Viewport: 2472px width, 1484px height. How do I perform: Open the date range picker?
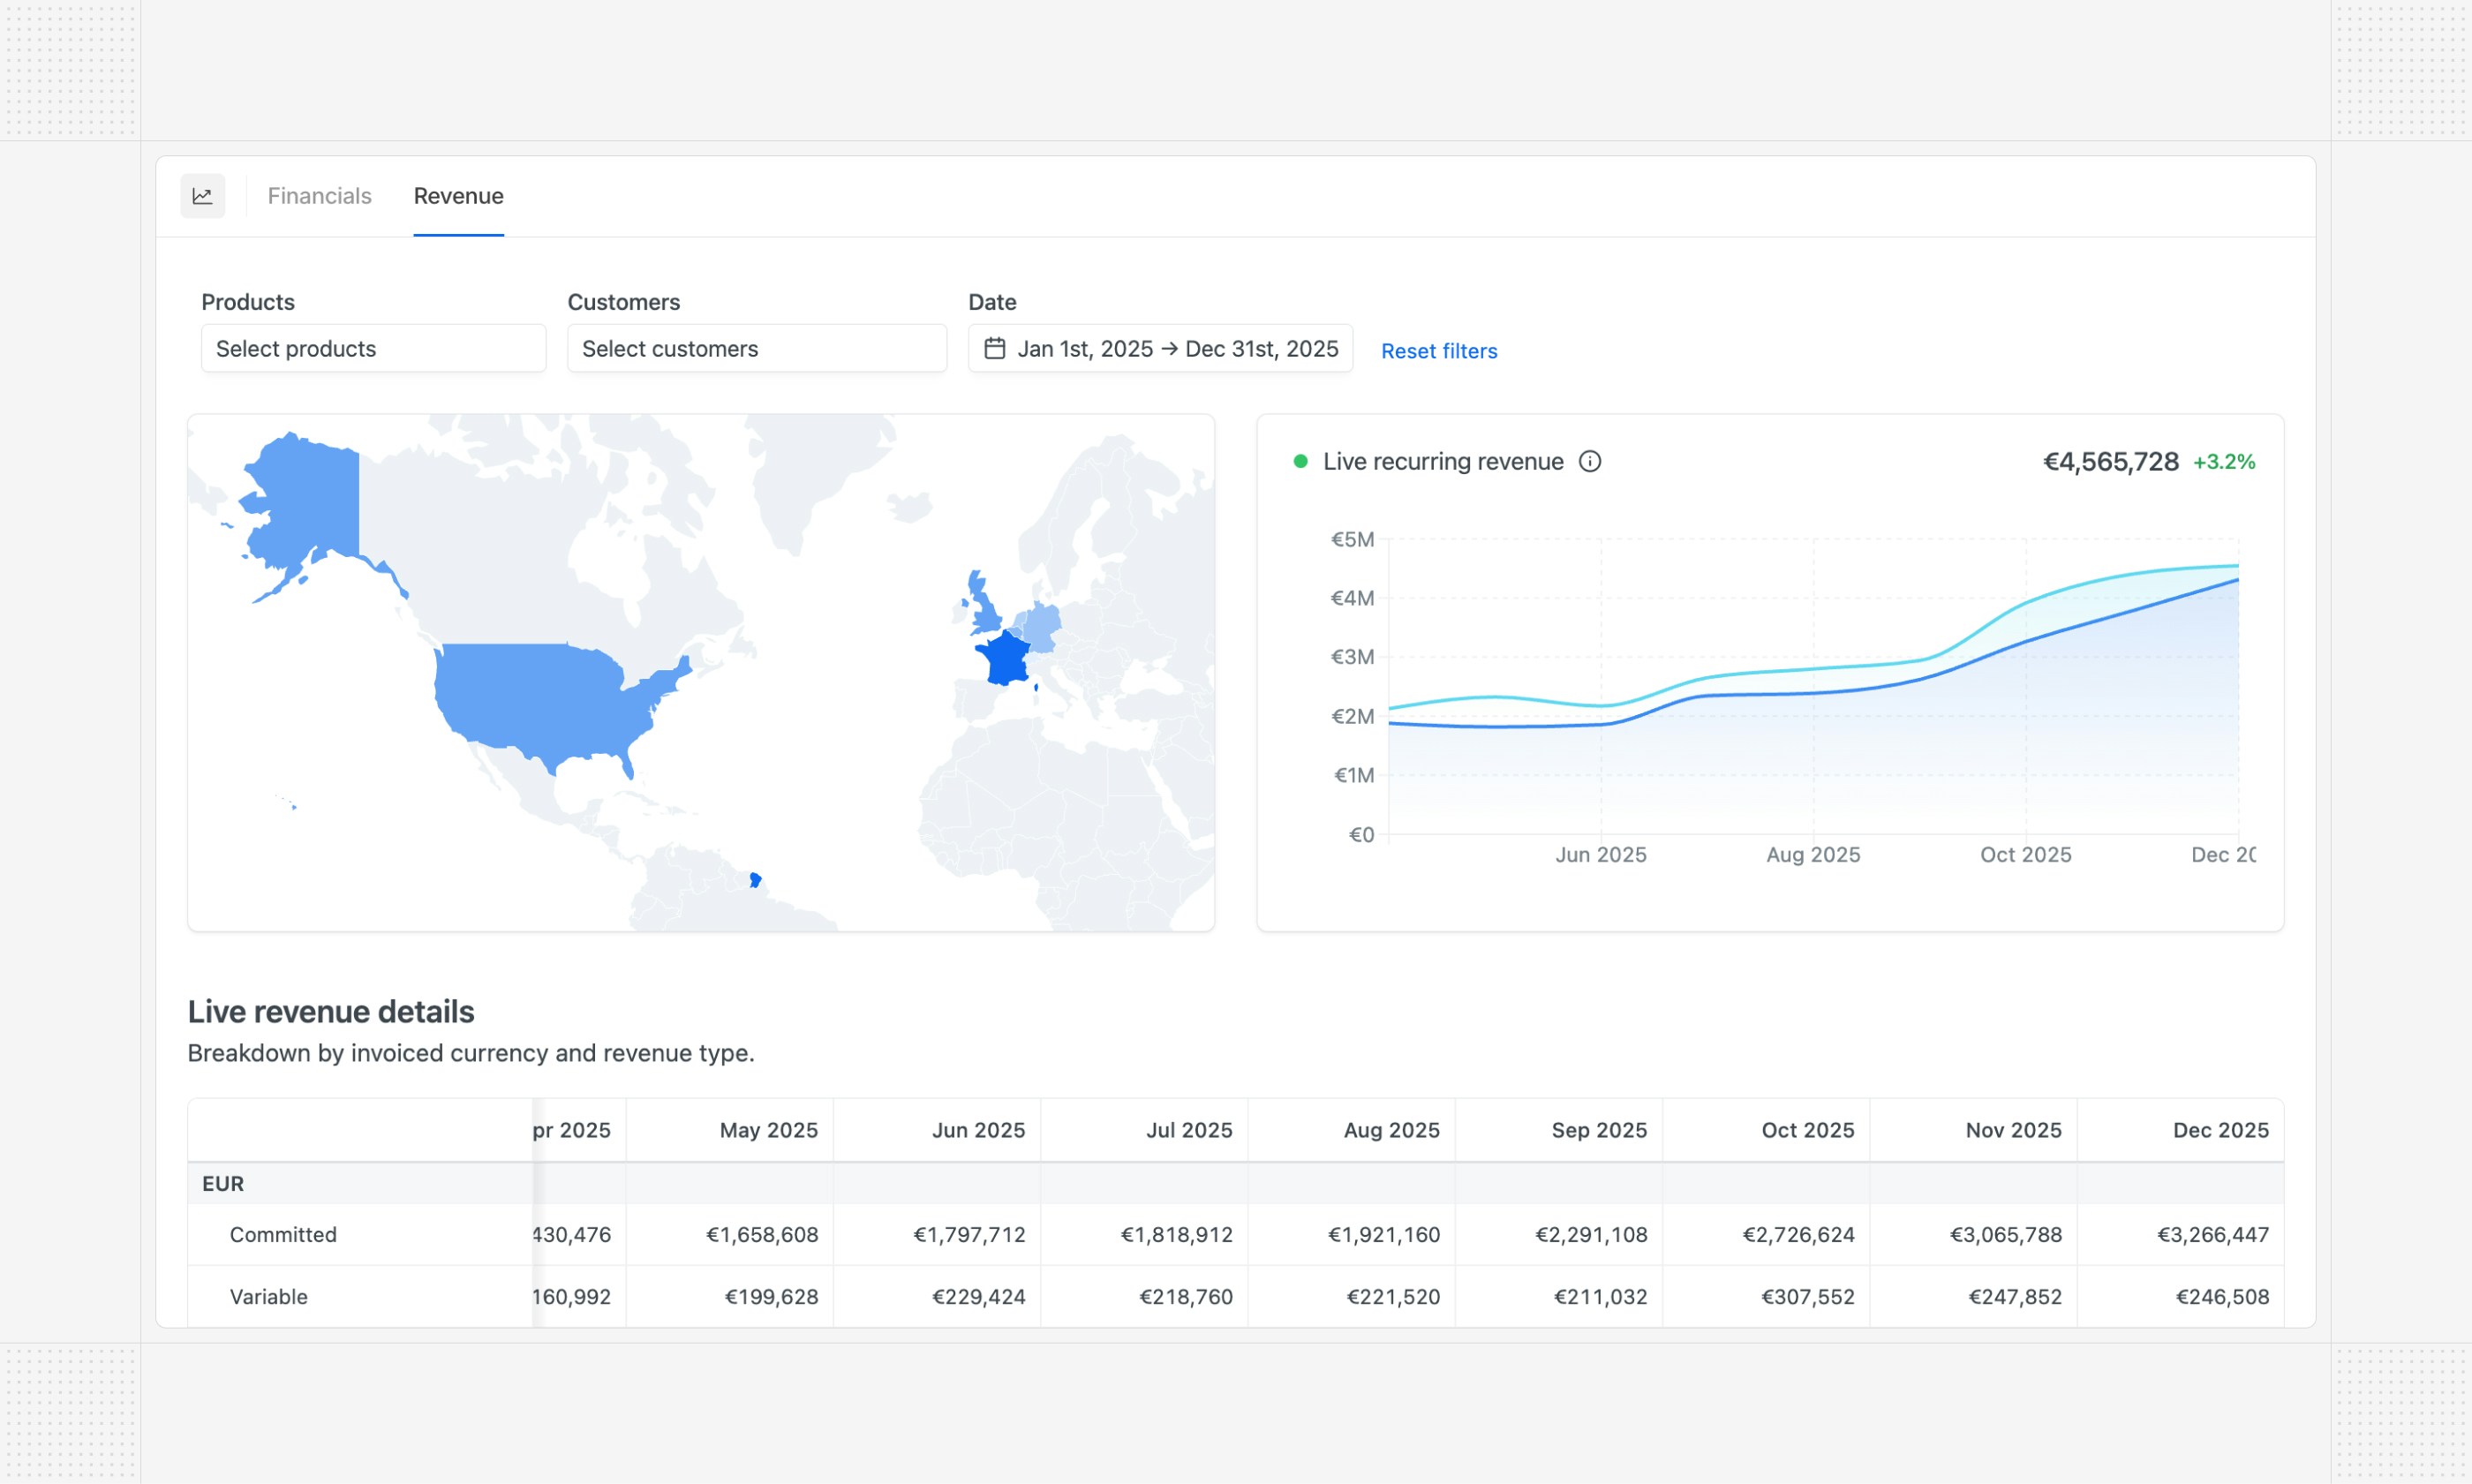click(1160, 348)
